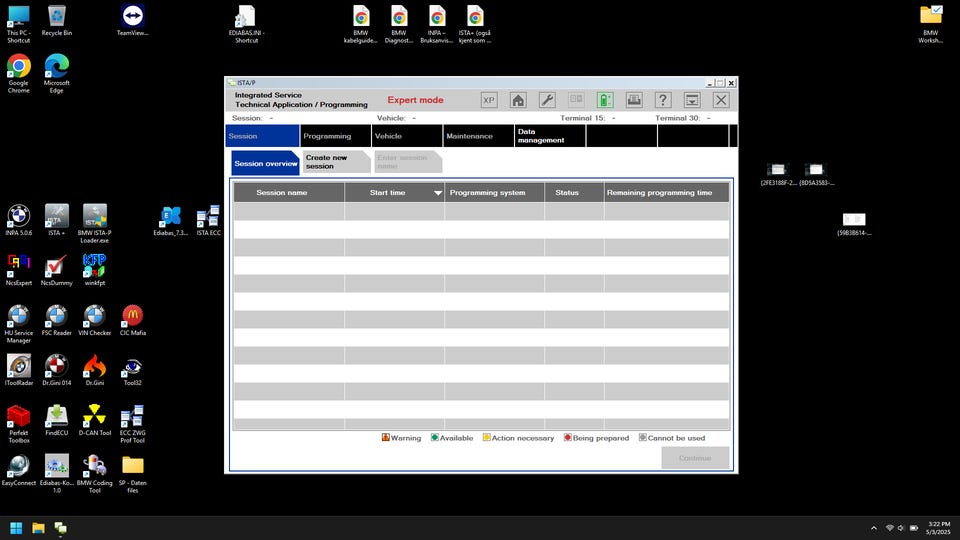The height and width of the screenshot is (540, 960).
Task: Launch FSC Reader desktop icon
Action: tap(56, 321)
